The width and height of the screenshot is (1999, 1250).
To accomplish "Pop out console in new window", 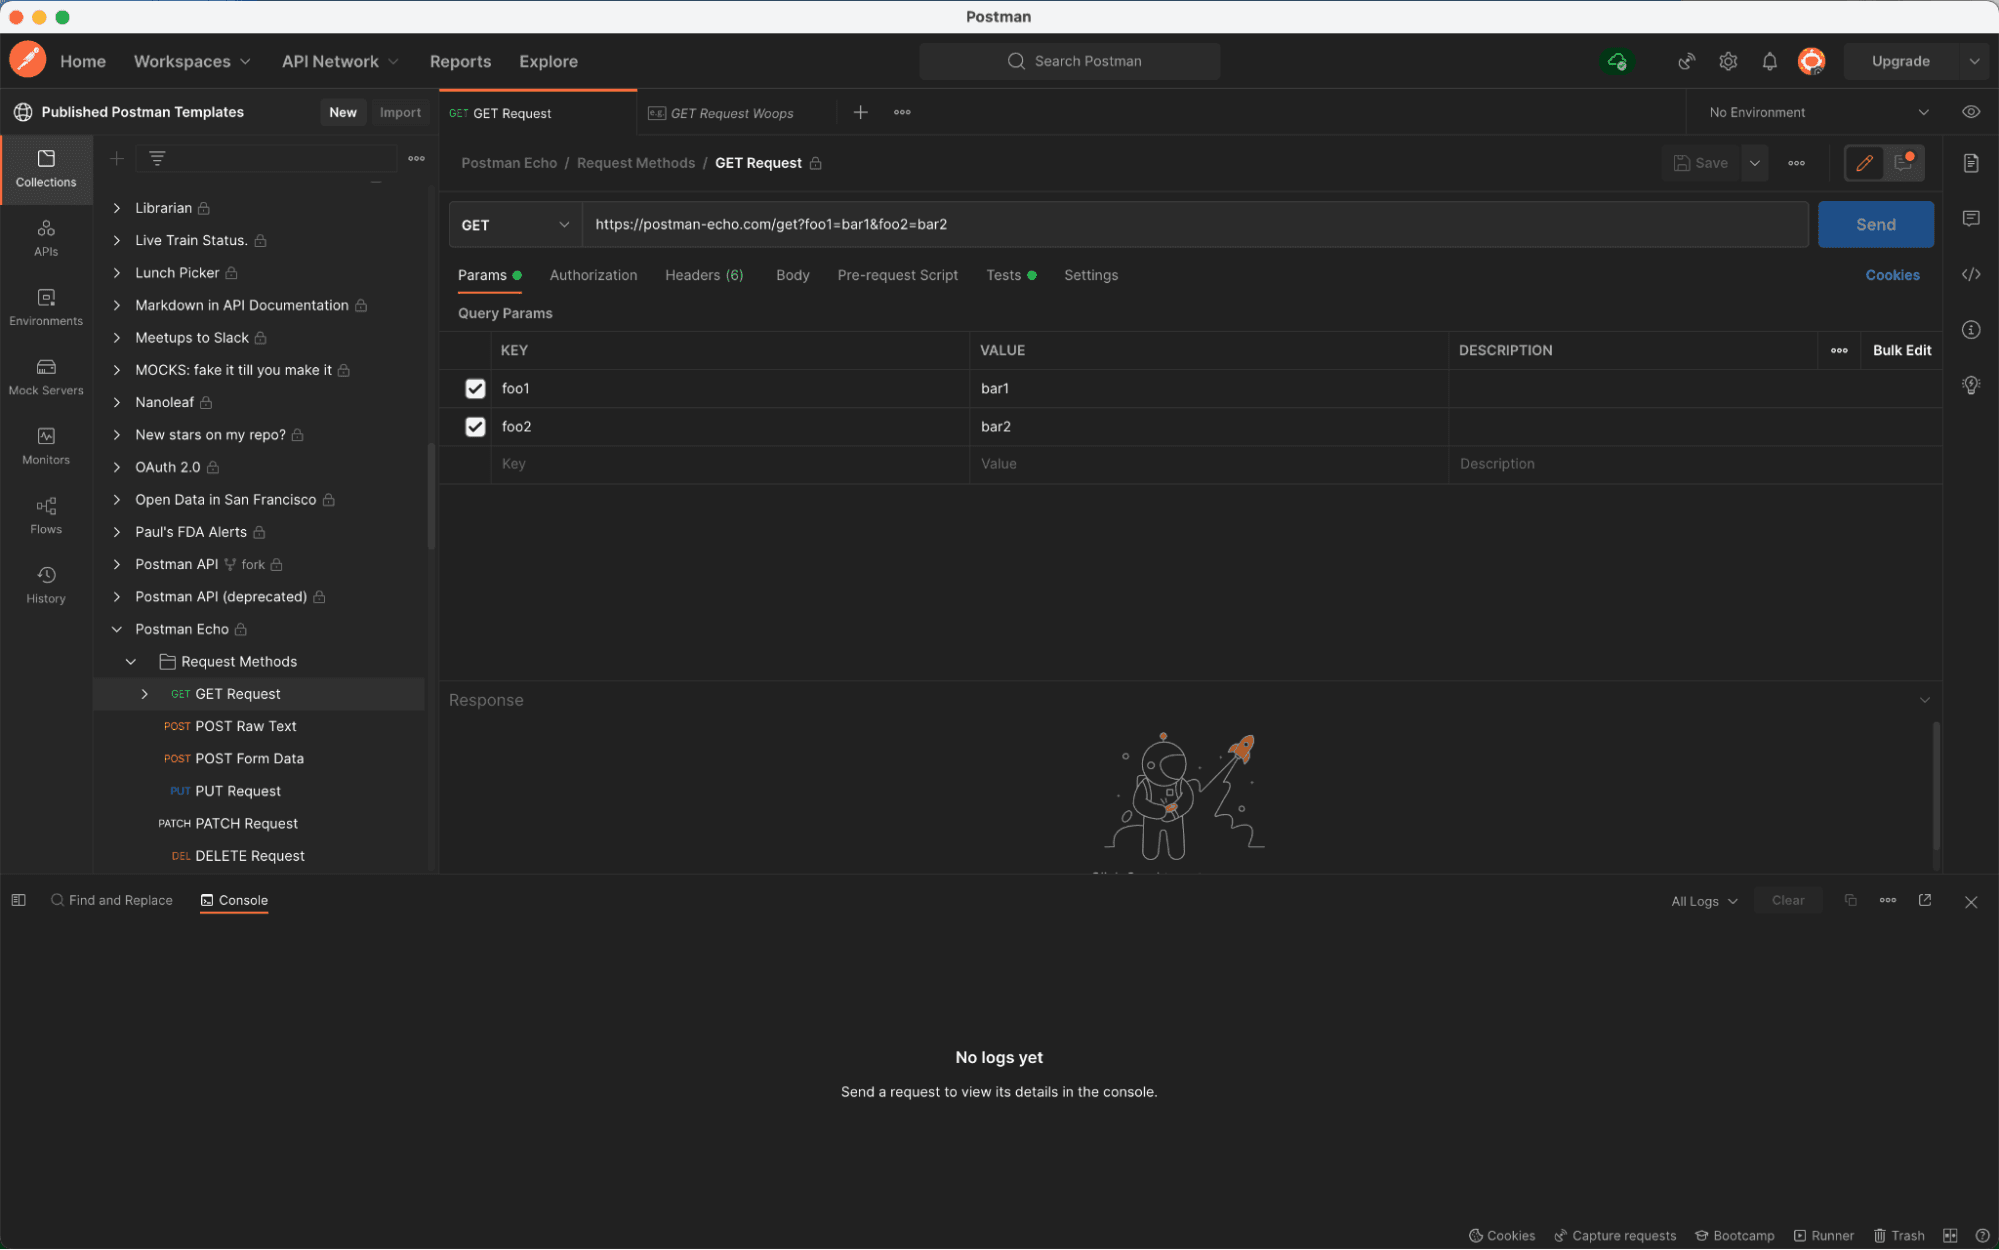I will [x=1924, y=900].
